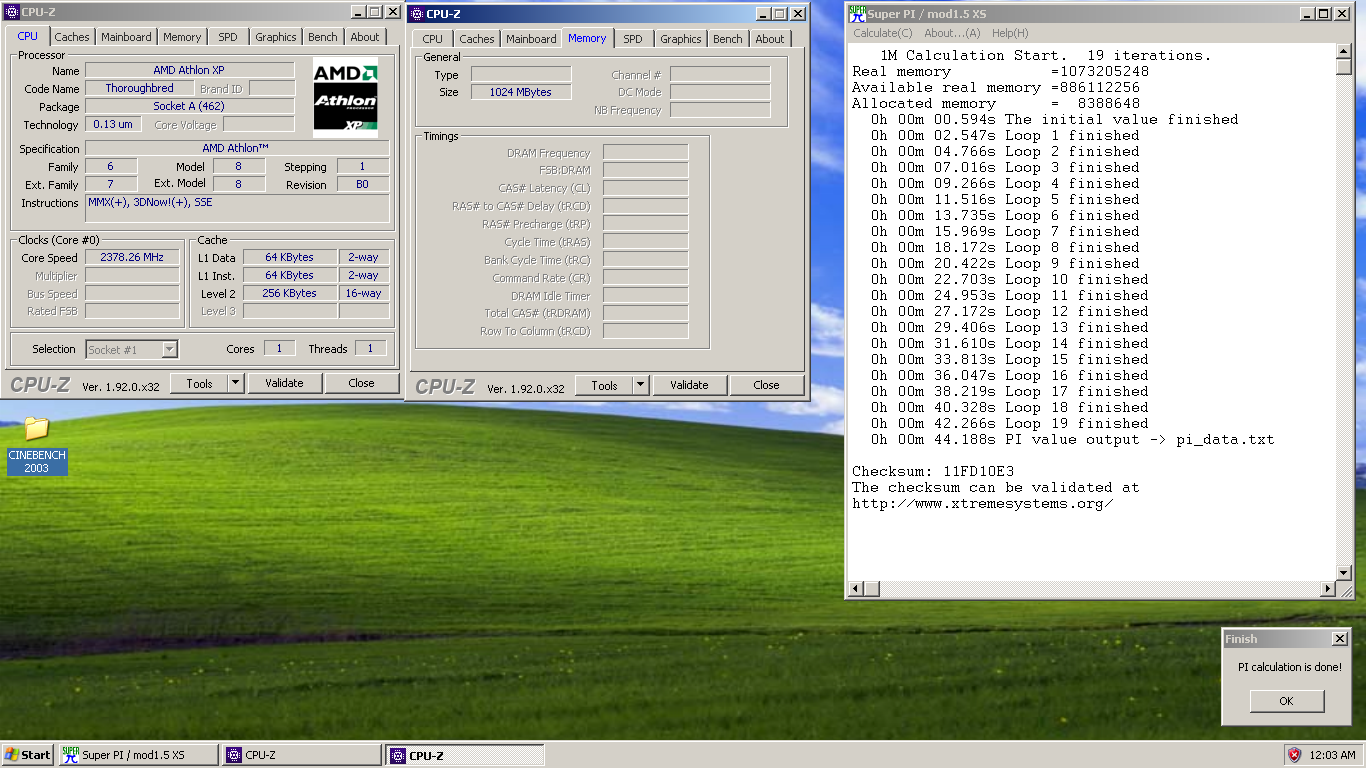Click the taskbar clock showing 12:03 AM

[1332, 755]
